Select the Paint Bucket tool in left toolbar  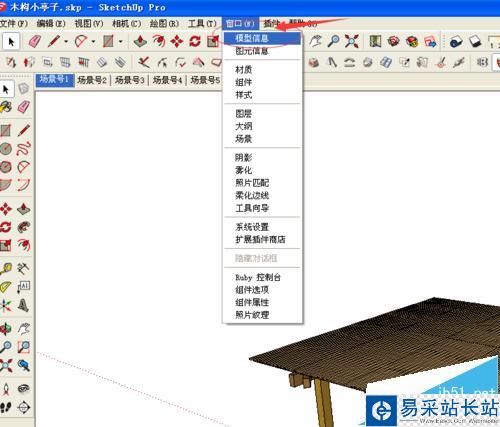coord(6,107)
